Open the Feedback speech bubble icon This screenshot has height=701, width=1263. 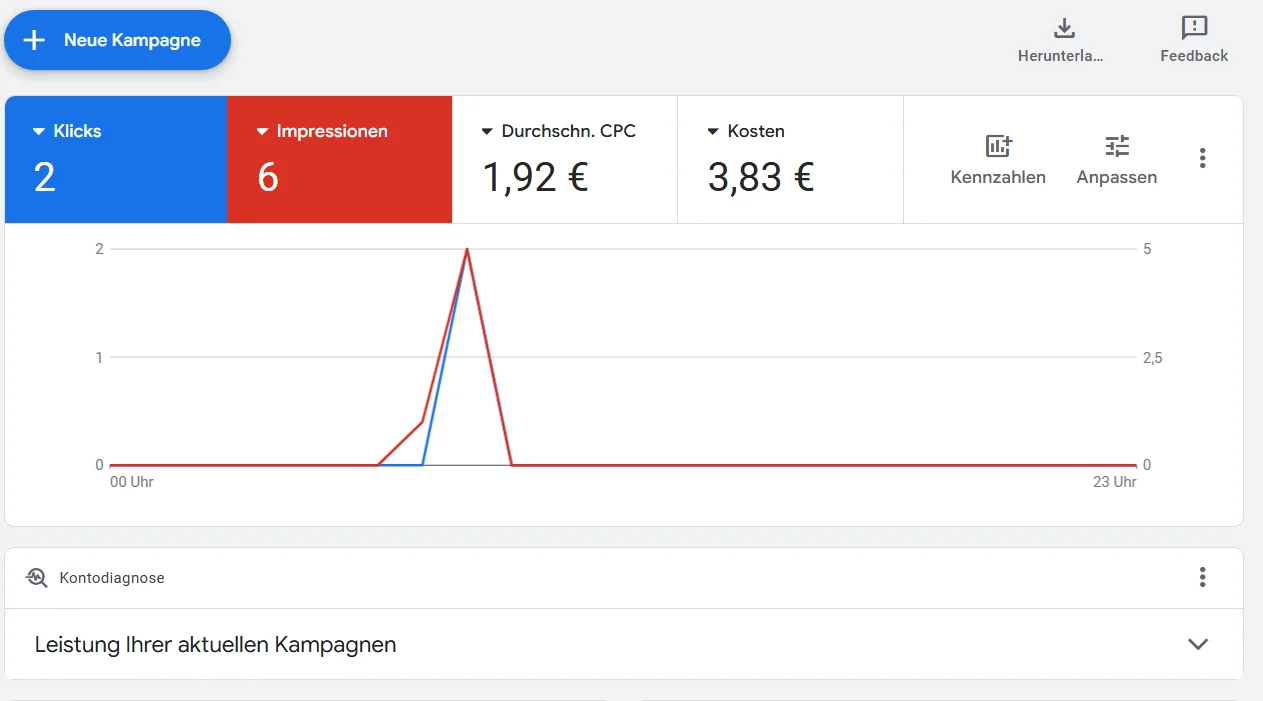click(x=1194, y=28)
